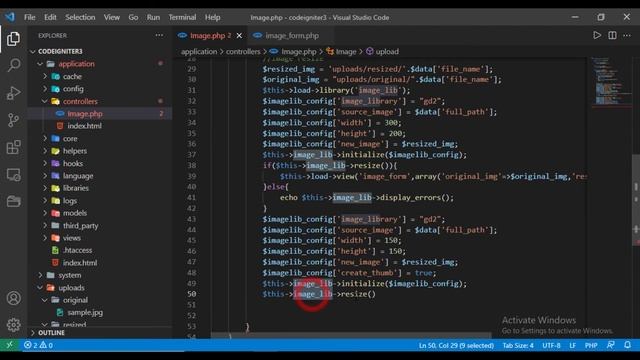Change Tab Size: 4 indentation setting
Viewport: 640px width, 360px height.
[x=518, y=345]
